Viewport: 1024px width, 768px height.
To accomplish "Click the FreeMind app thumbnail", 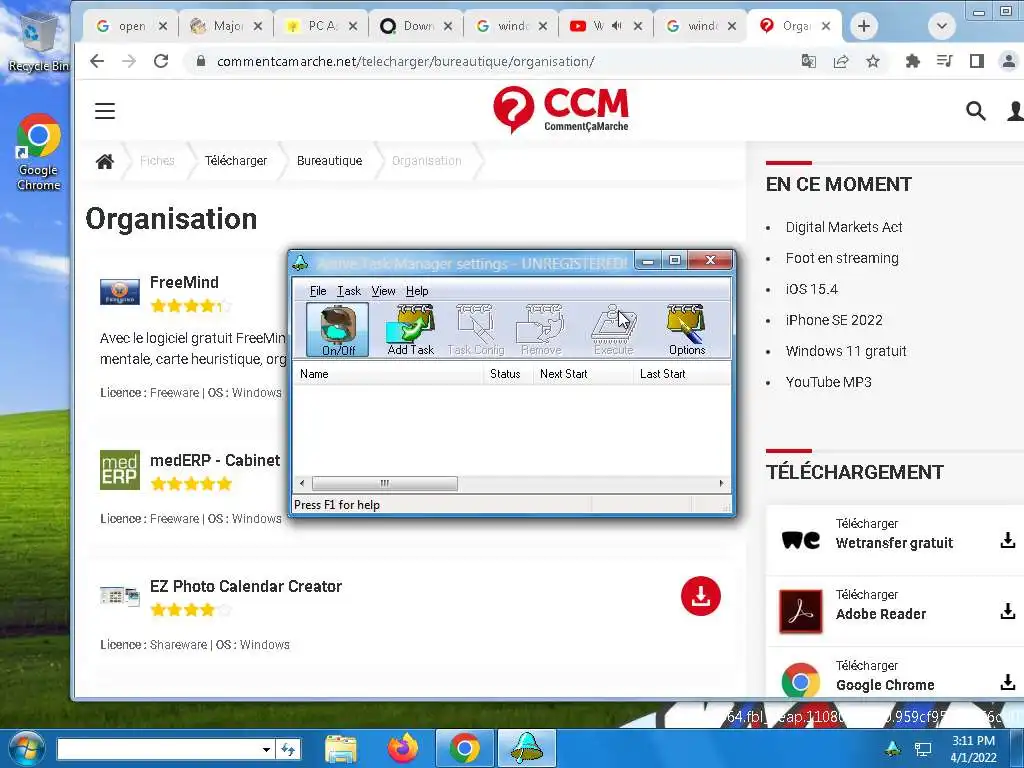I will pos(120,291).
